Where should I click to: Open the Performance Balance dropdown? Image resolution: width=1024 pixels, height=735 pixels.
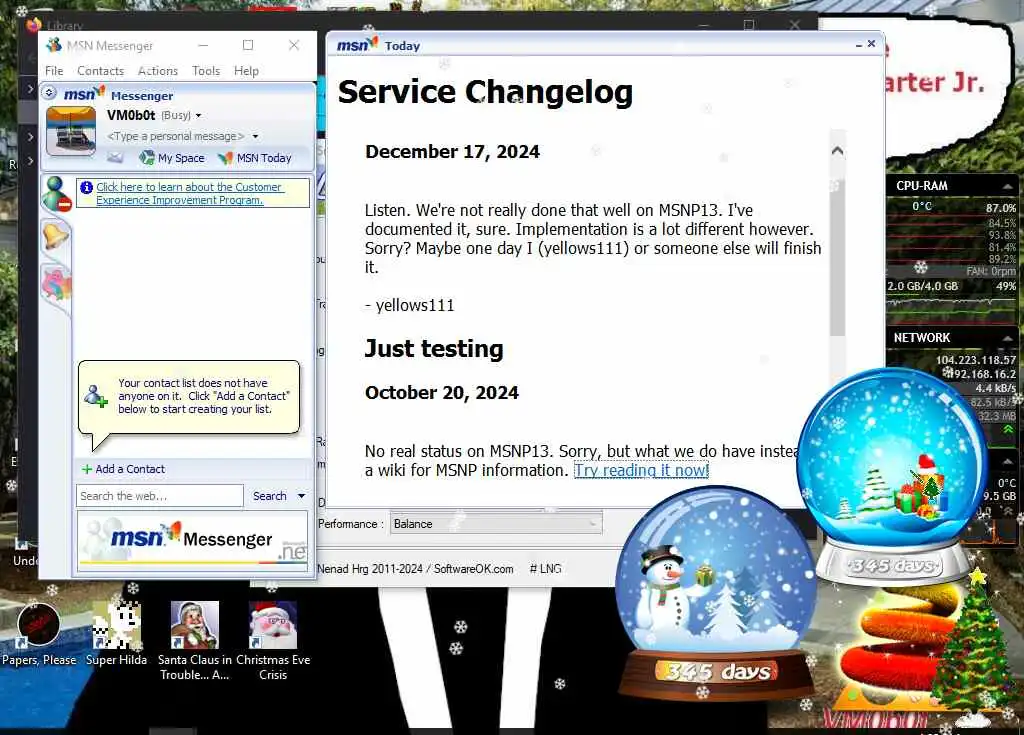click(x=496, y=524)
